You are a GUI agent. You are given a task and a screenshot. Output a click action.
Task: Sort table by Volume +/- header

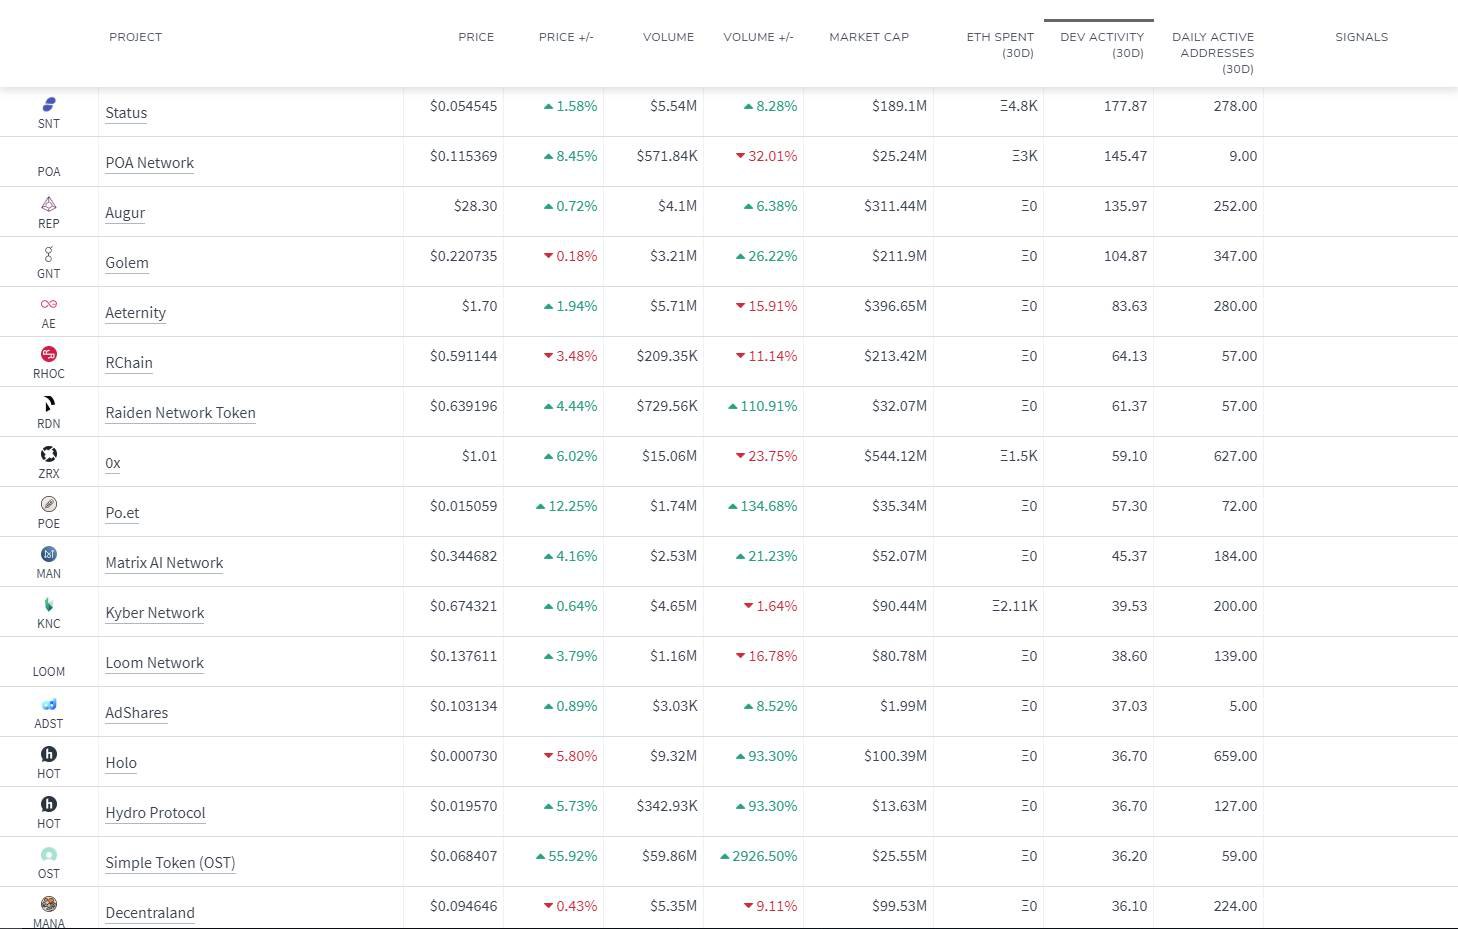click(758, 37)
